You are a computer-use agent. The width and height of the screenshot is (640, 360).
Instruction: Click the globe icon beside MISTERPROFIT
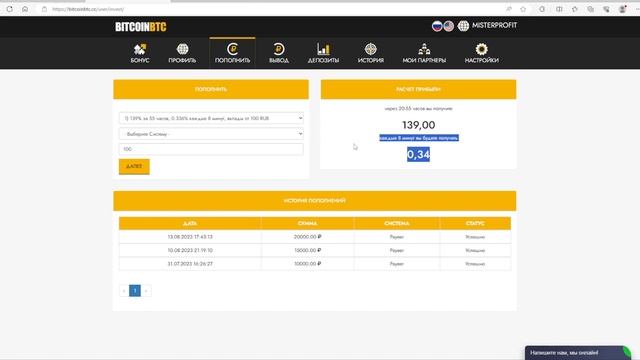(463, 26)
